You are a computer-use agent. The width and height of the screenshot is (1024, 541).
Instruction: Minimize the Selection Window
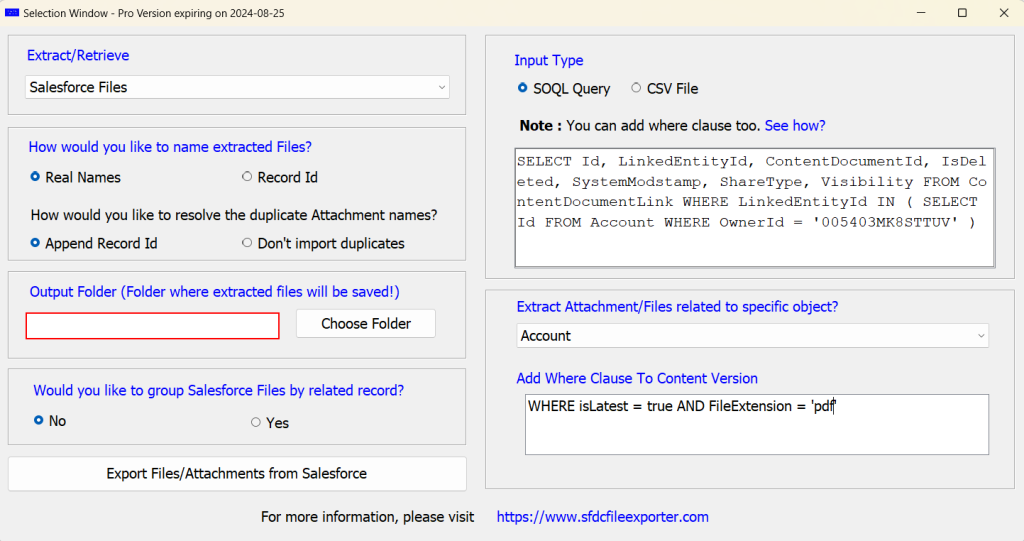[x=921, y=13]
